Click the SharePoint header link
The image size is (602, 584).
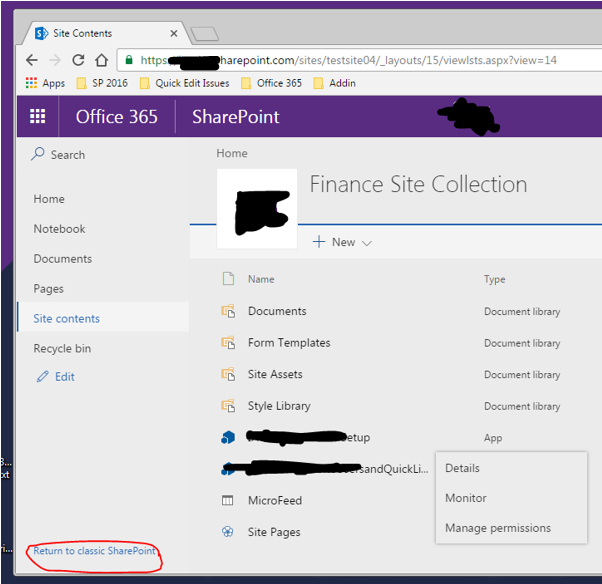(236, 116)
